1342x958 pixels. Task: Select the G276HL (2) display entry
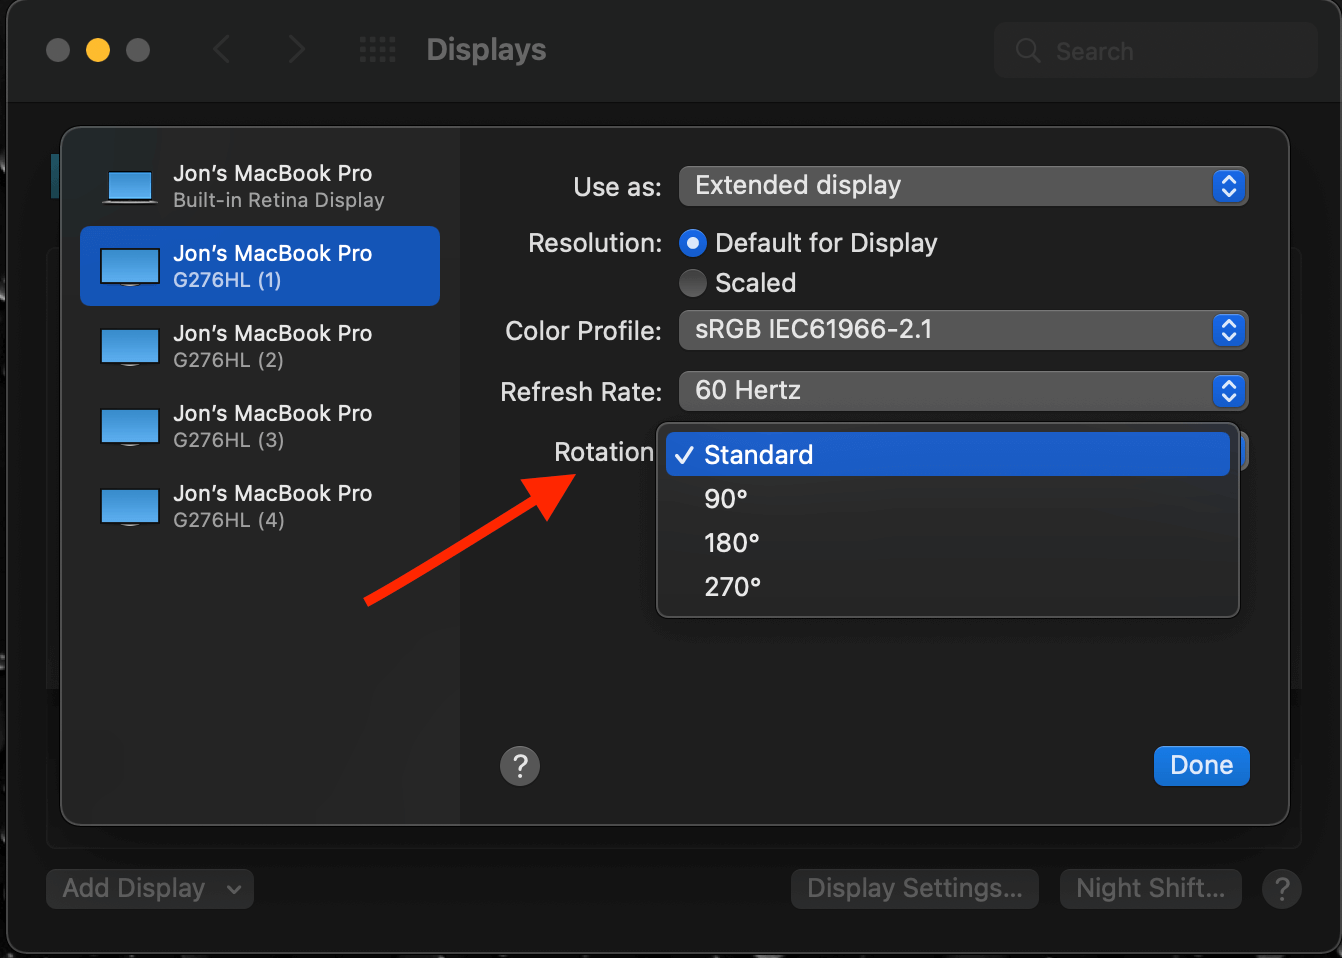[x=260, y=346]
